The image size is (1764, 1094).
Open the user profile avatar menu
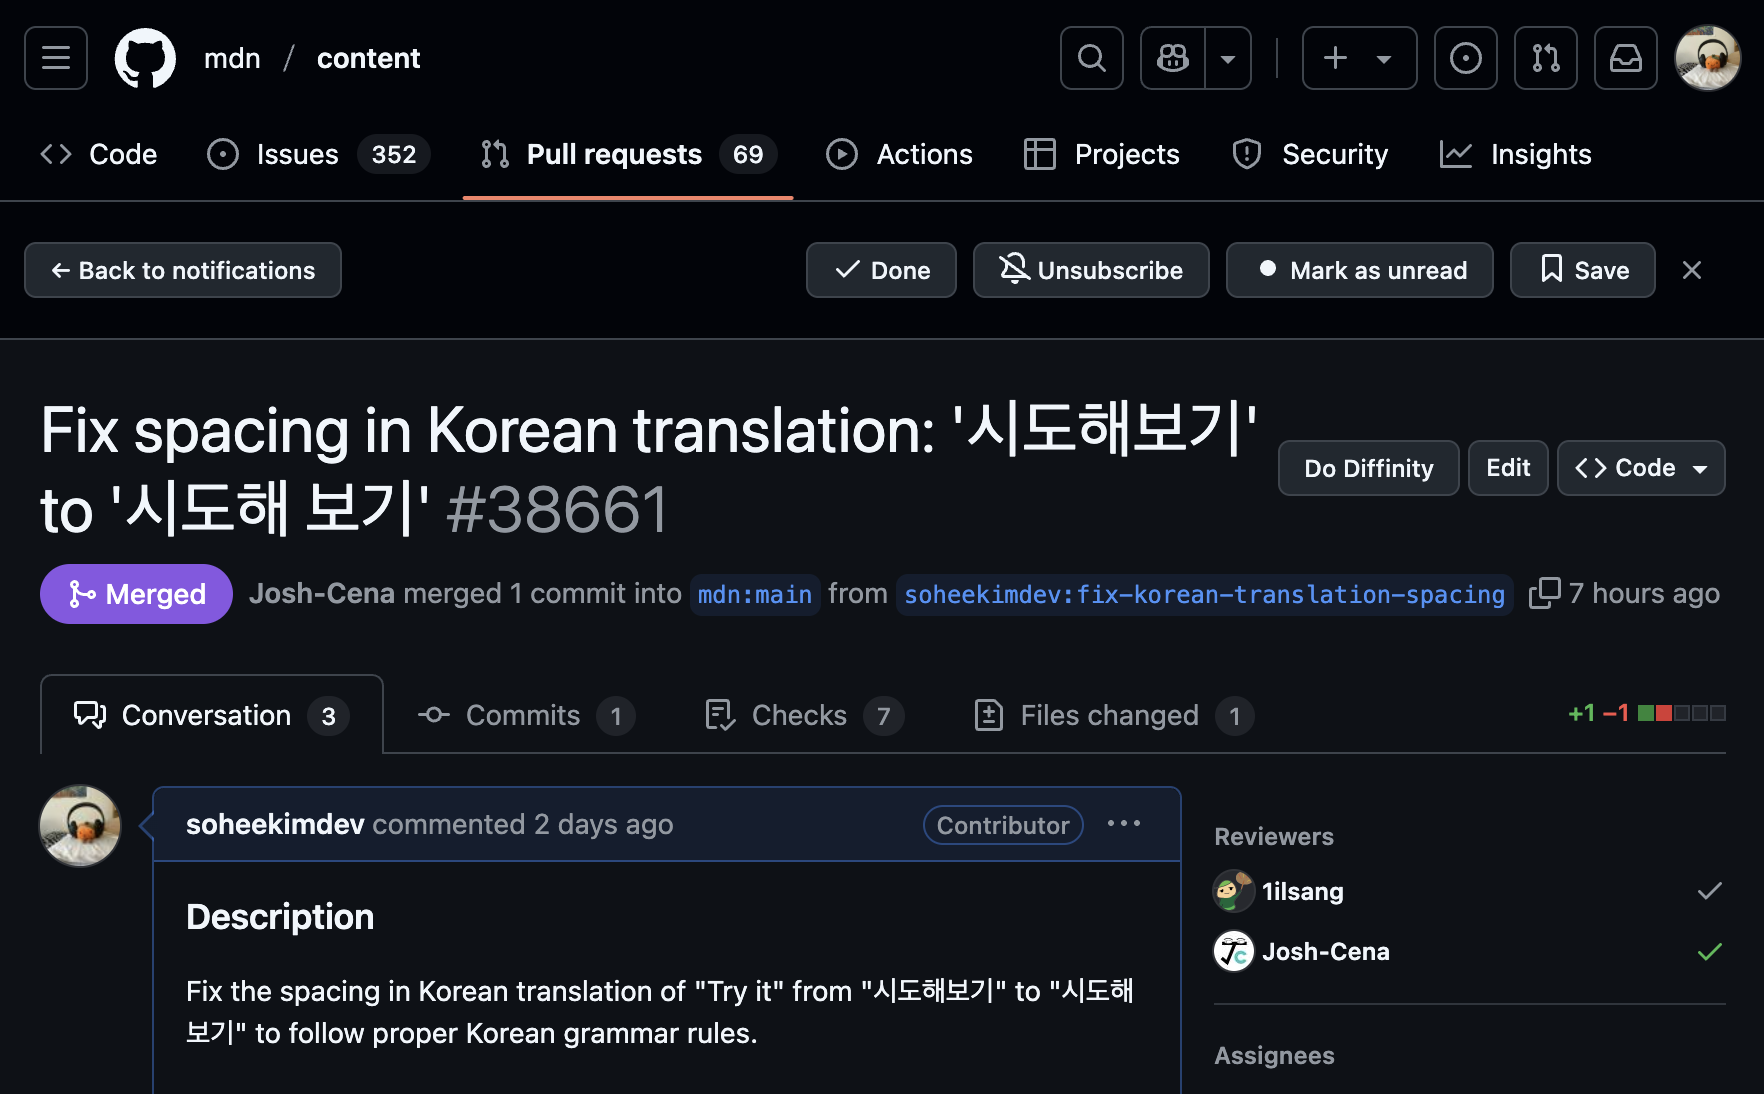(x=1708, y=58)
